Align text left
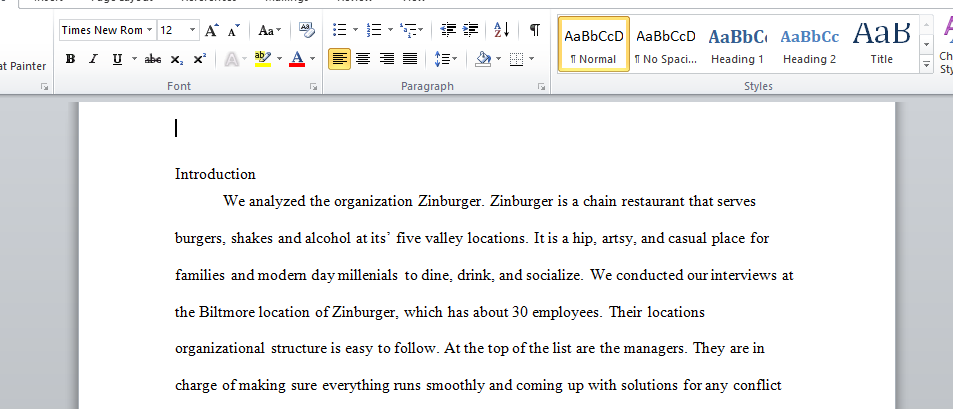 click(x=340, y=59)
